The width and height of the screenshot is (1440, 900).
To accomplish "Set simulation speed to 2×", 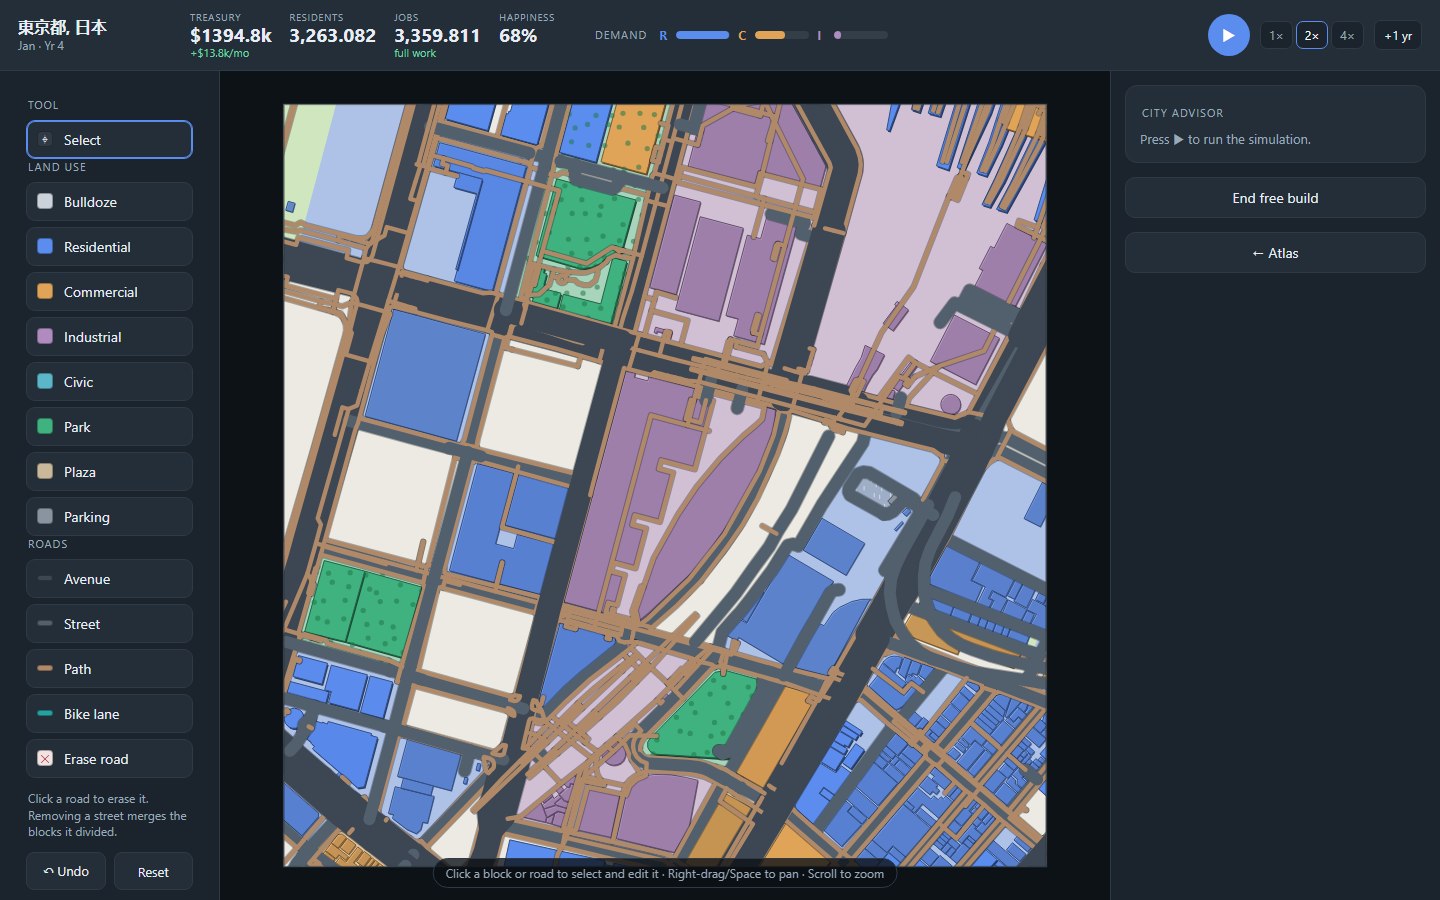I will (1311, 35).
